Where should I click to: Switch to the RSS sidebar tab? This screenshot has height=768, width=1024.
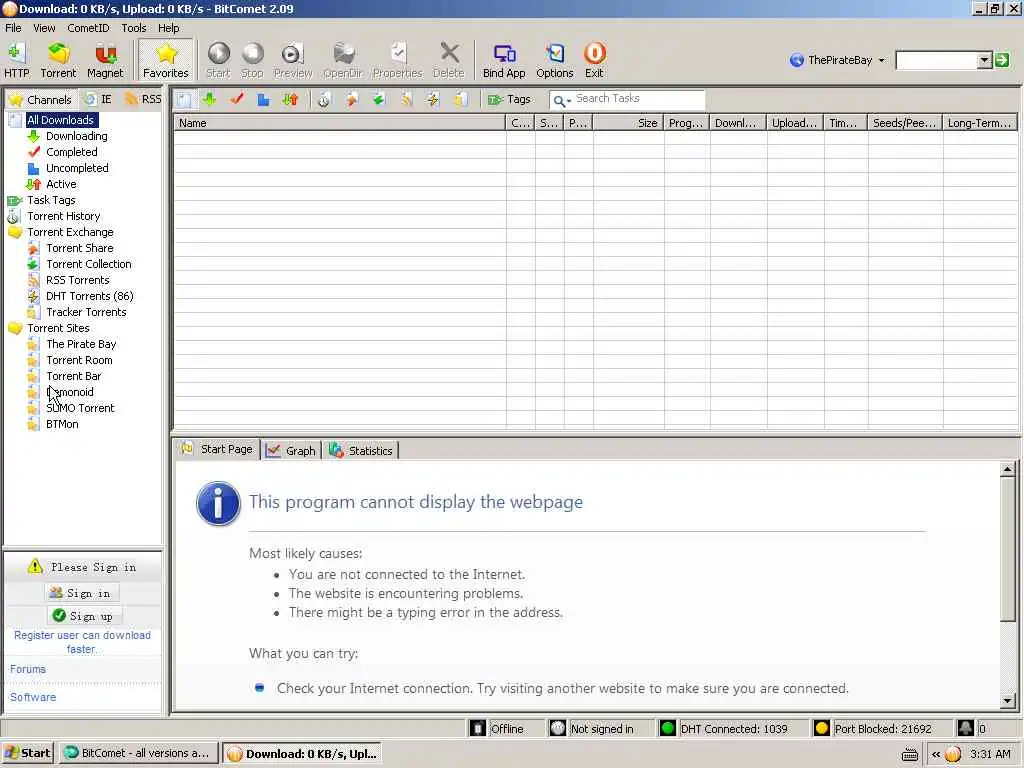[x=142, y=99]
